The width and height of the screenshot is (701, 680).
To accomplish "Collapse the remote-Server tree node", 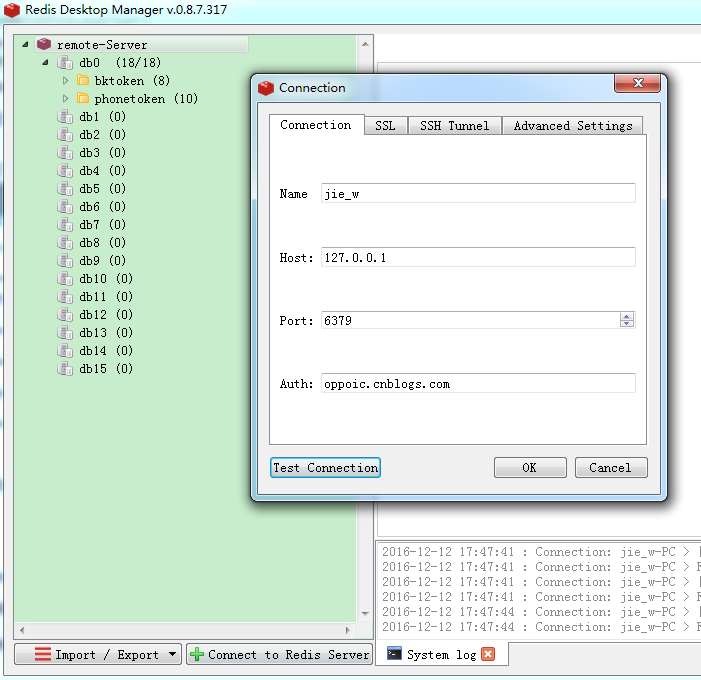I will click(25, 44).
